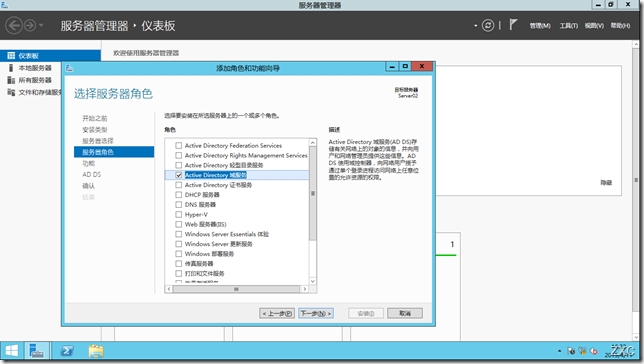
Task: Check 传真服务器 role
Action: pos(178,264)
